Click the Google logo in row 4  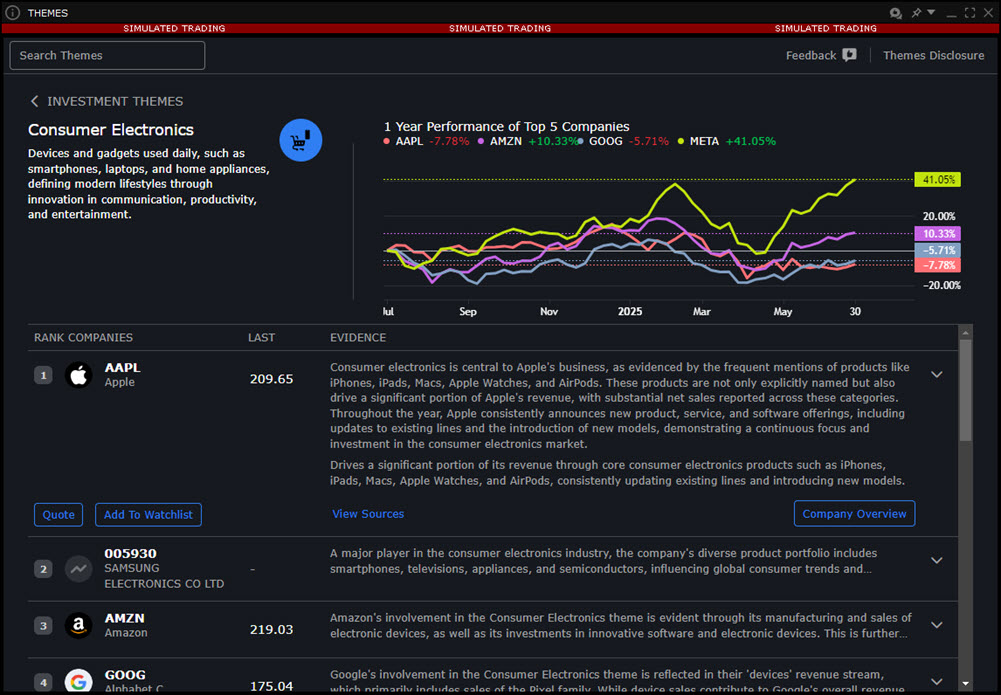pos(79,682)
